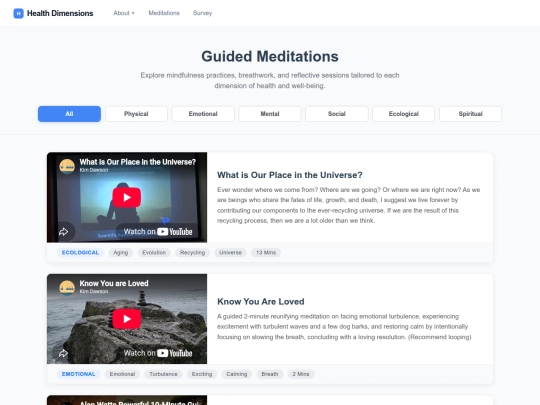
Task: Filter meditations by Social
Action: (x=336, y=114)
